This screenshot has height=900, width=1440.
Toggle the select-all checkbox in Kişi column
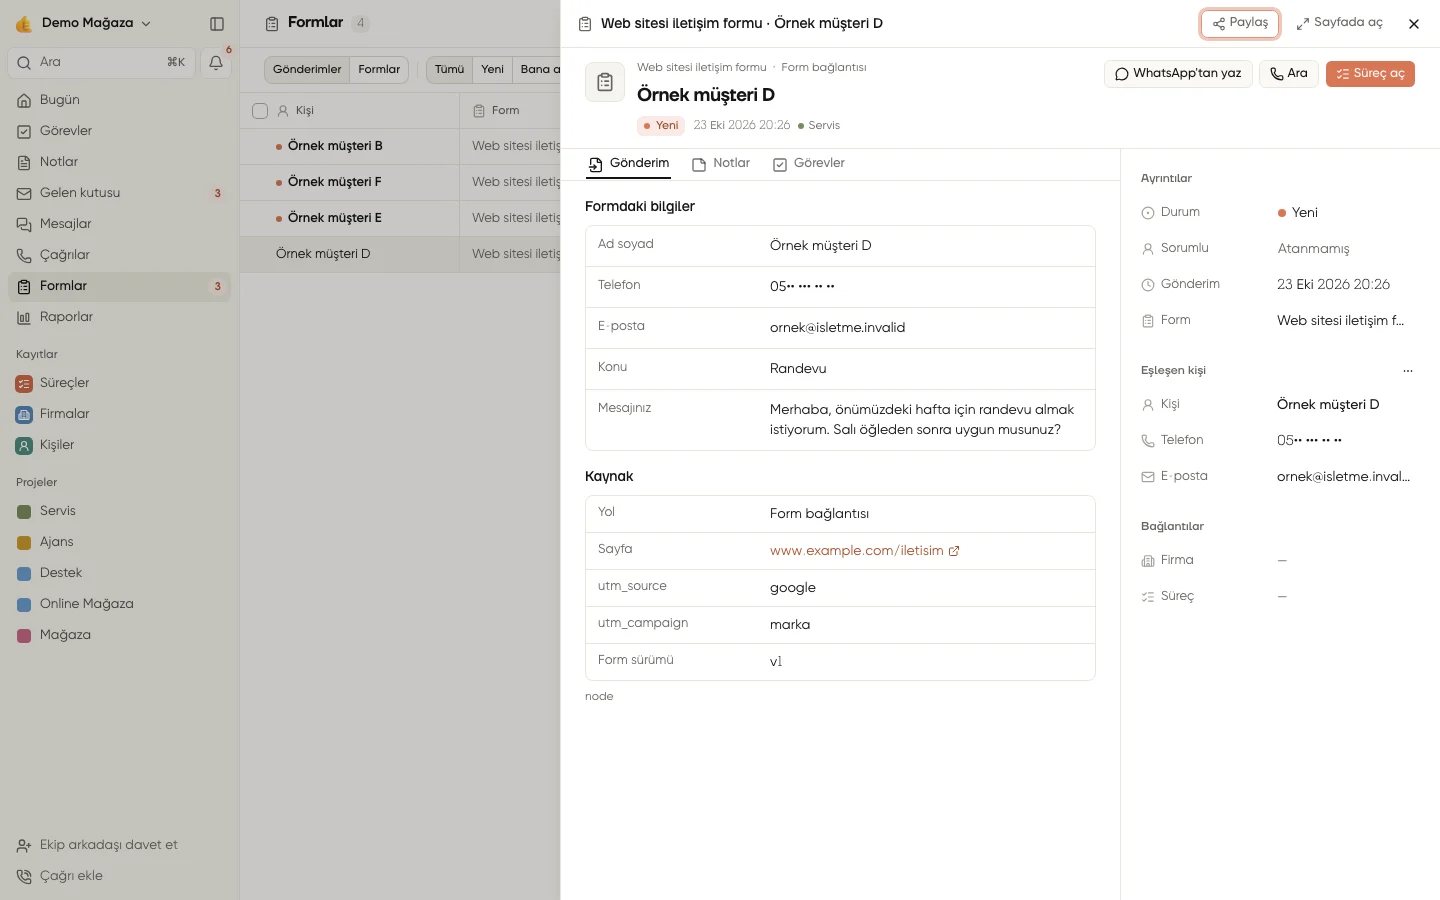click(260, 111)
